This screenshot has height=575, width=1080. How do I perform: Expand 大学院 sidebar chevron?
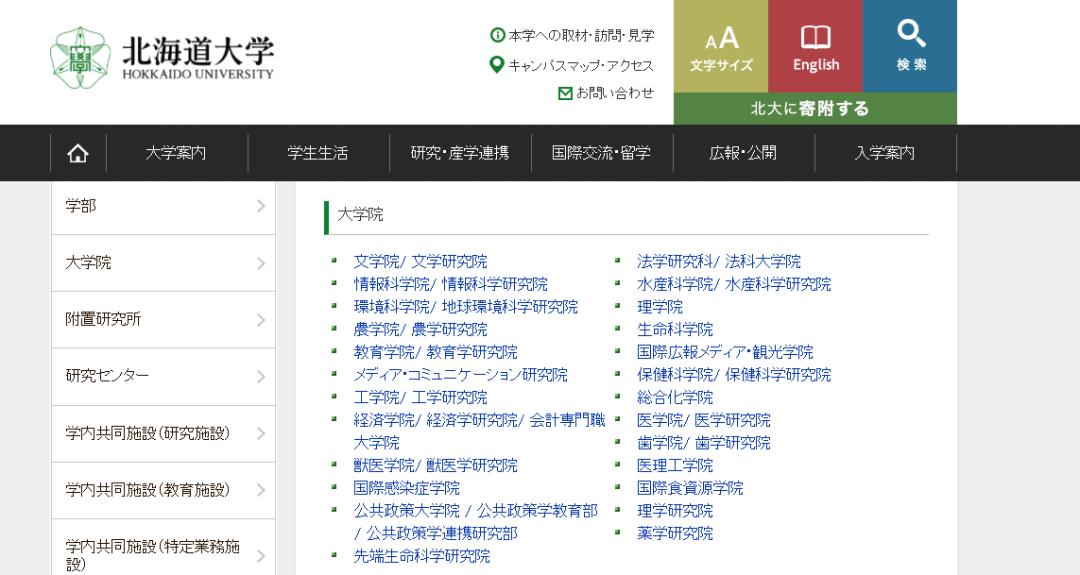(261, 263)
